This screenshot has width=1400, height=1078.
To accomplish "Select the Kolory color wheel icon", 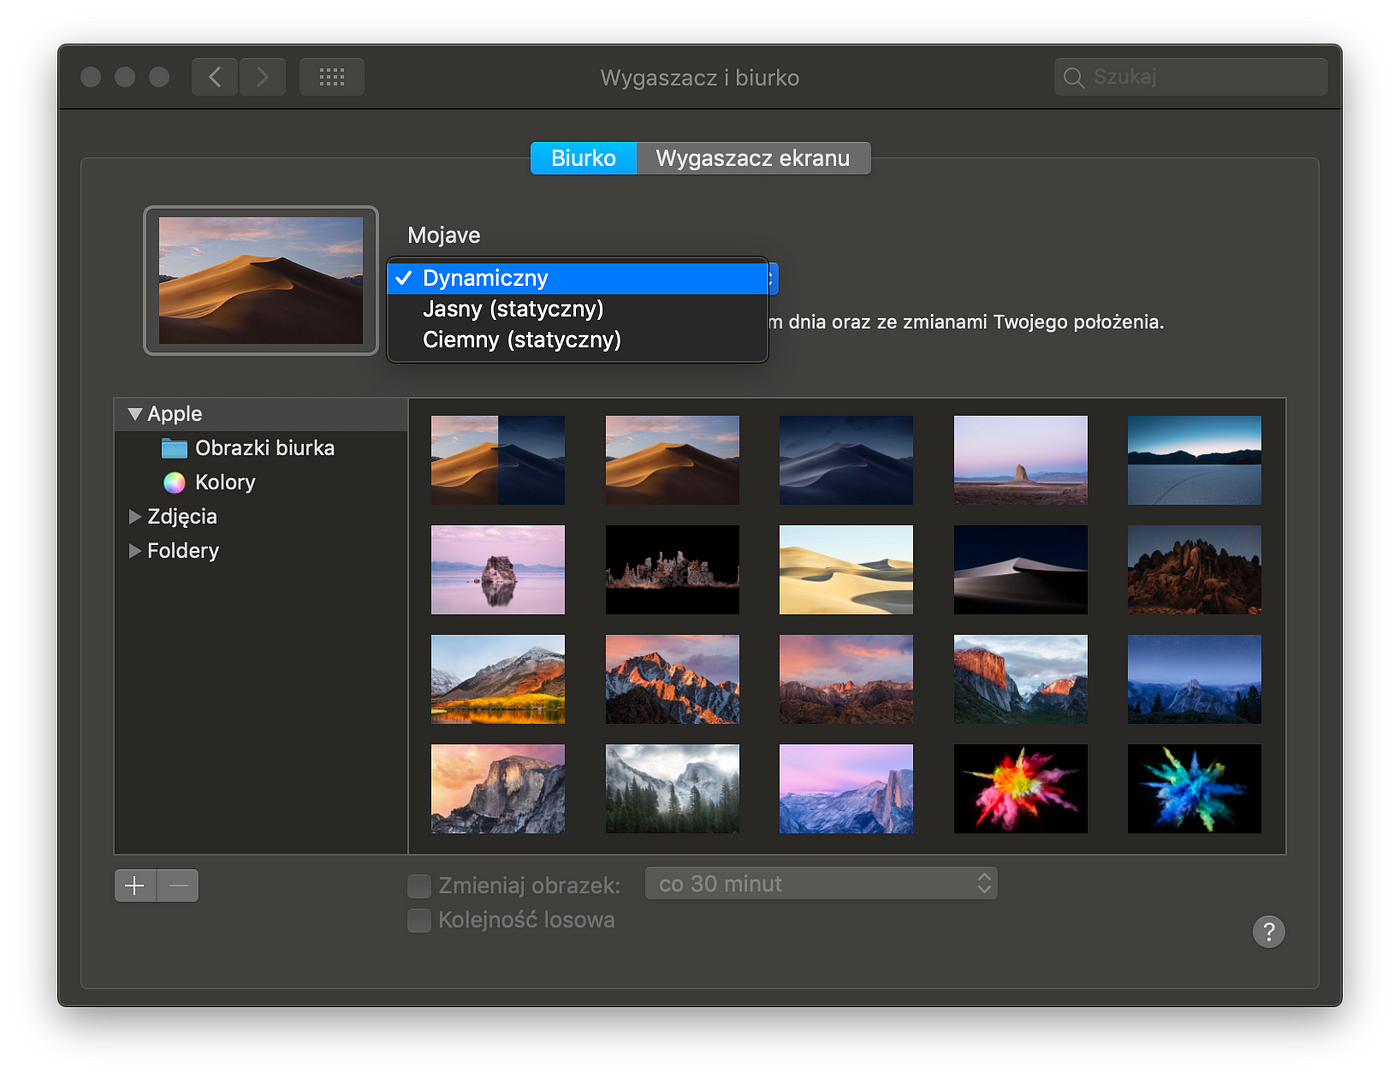I will click(x=174, y=483).
